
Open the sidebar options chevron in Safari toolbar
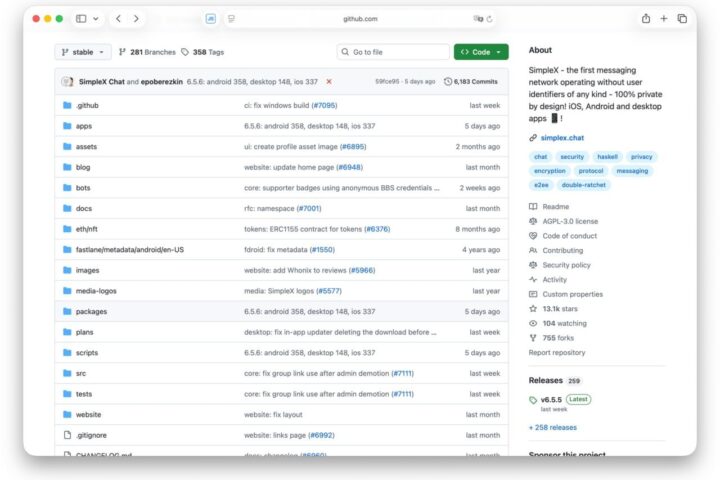(96, 19)
